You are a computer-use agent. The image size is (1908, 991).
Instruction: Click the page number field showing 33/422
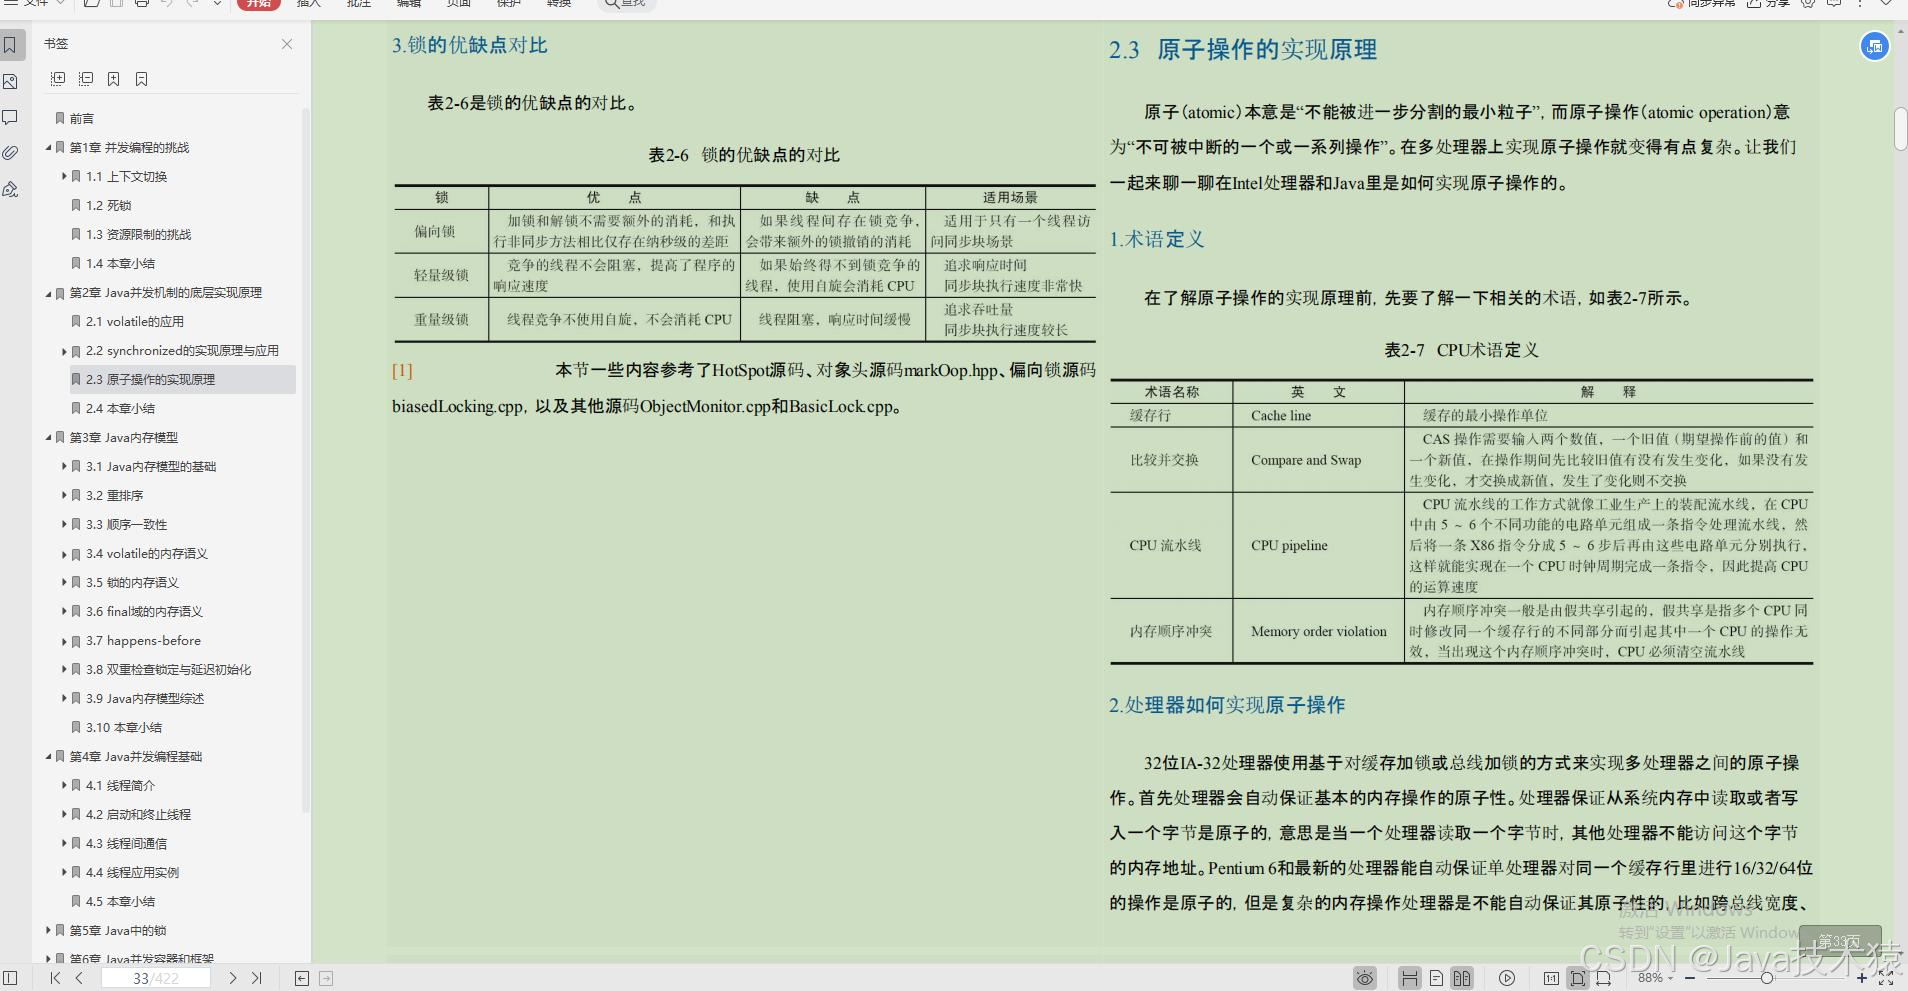[x=155, y=978]
